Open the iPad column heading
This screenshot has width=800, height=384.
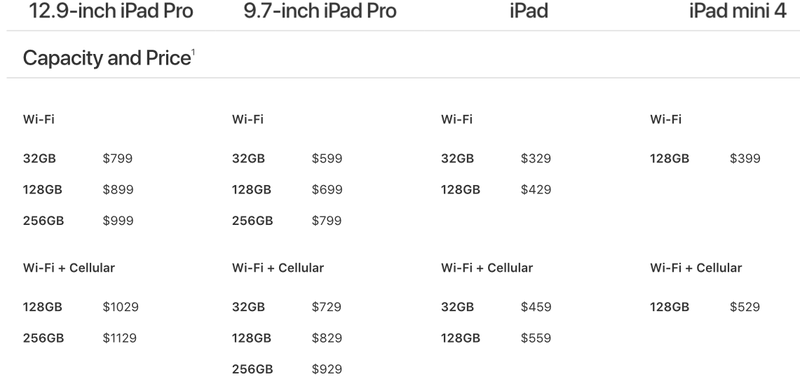pos(529,11)
